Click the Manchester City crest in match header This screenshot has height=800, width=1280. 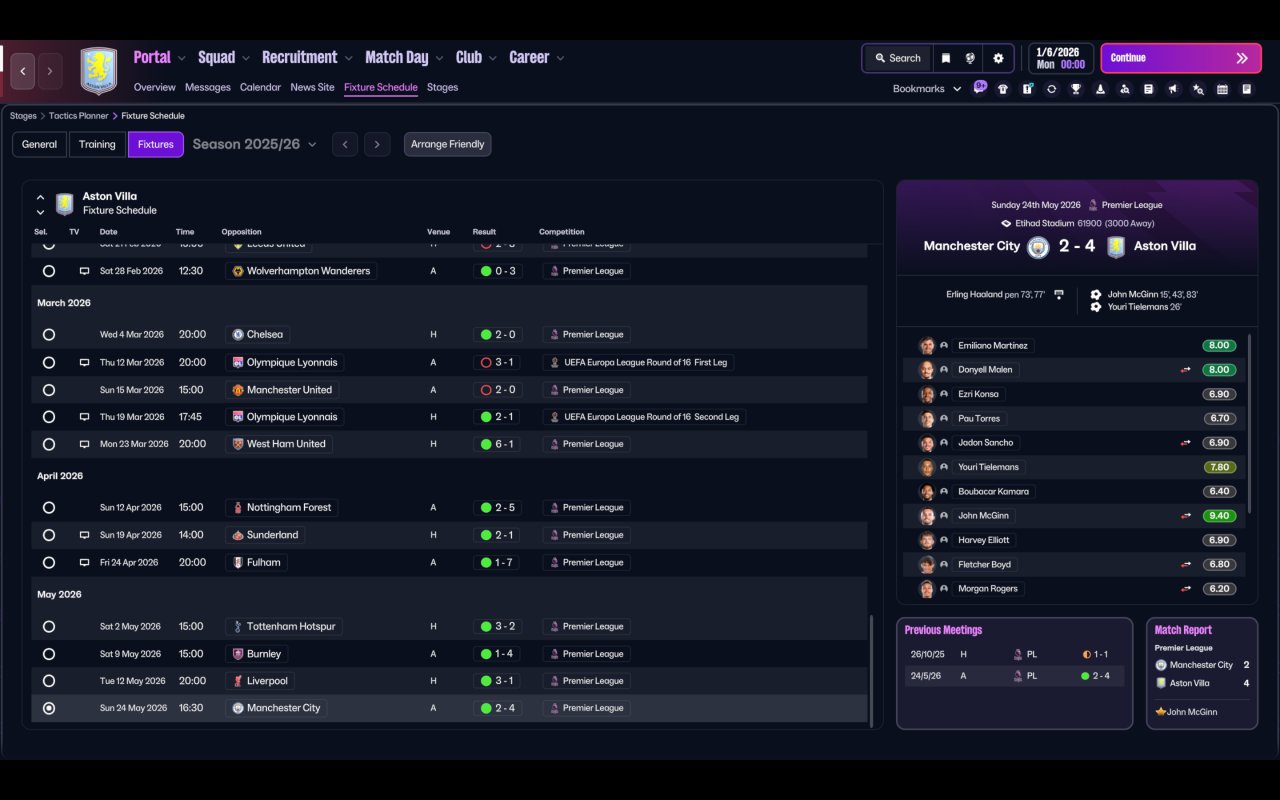point(1038,247)
